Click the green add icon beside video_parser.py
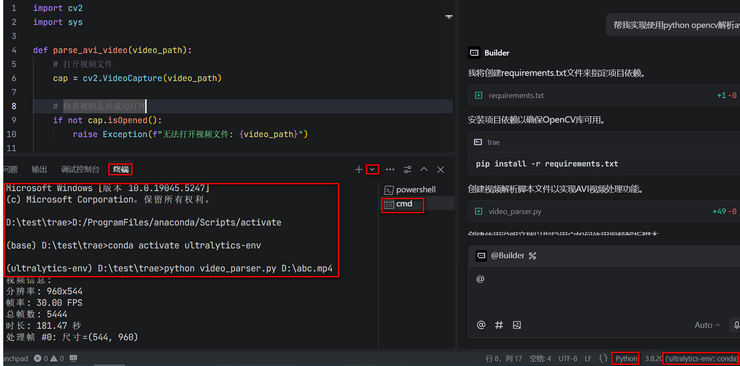This screenshot has width=740, height=366. coord(479,211)
